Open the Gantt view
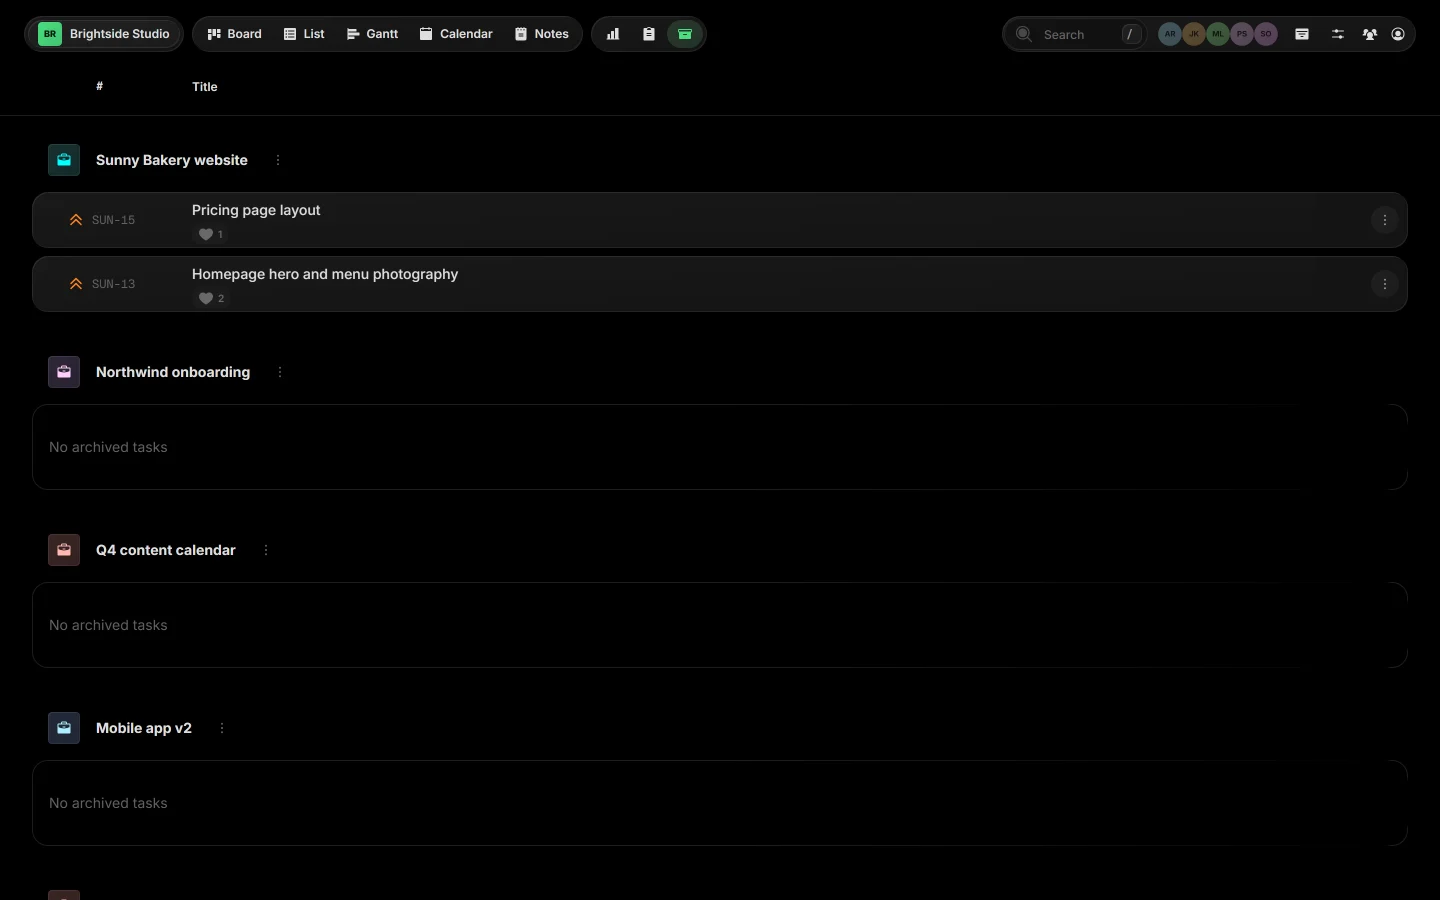Viewport: 1440px width, 900px height. coord(373,34)
